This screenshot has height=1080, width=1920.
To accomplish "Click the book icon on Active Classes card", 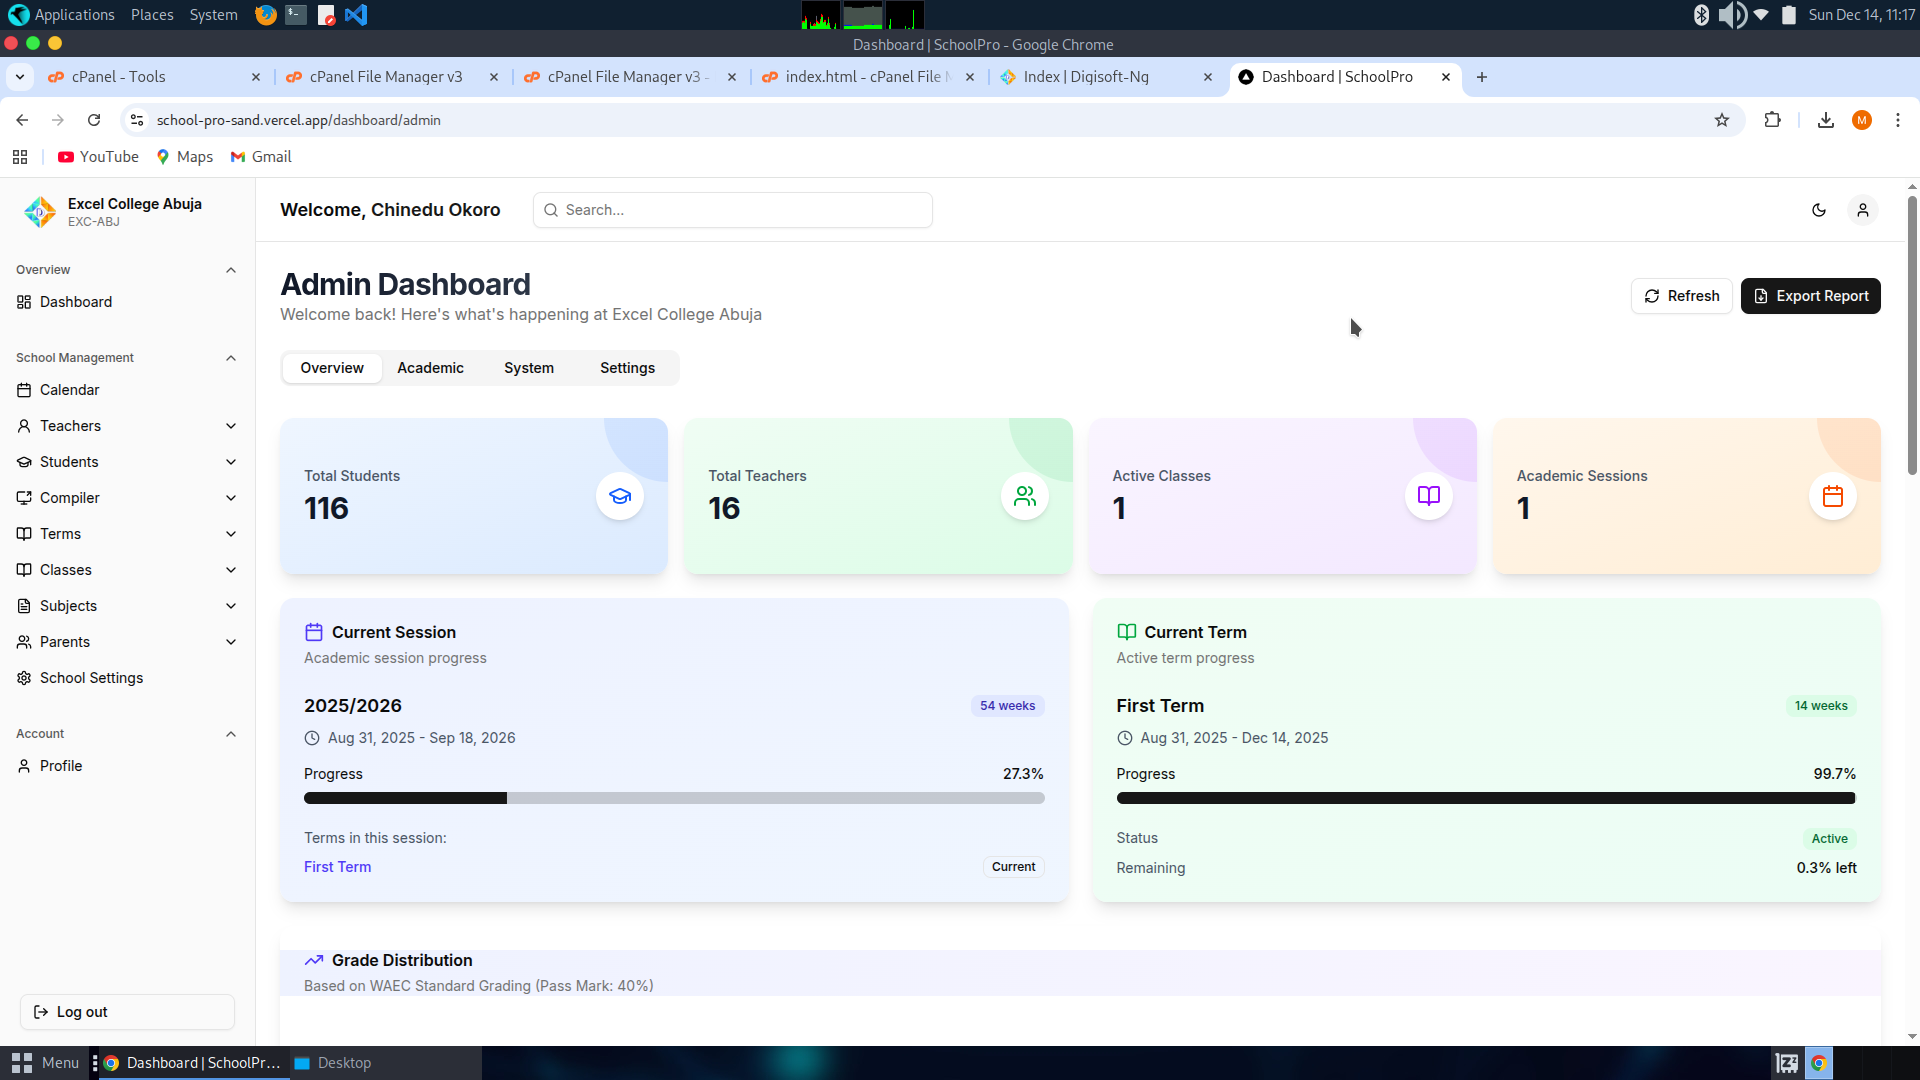I will (x=1428, y=496).
